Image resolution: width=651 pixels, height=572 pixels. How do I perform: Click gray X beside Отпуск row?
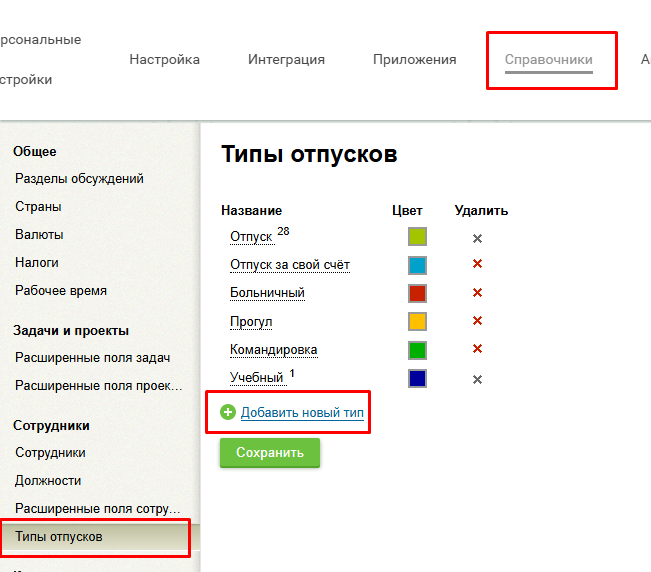point(477,238)
